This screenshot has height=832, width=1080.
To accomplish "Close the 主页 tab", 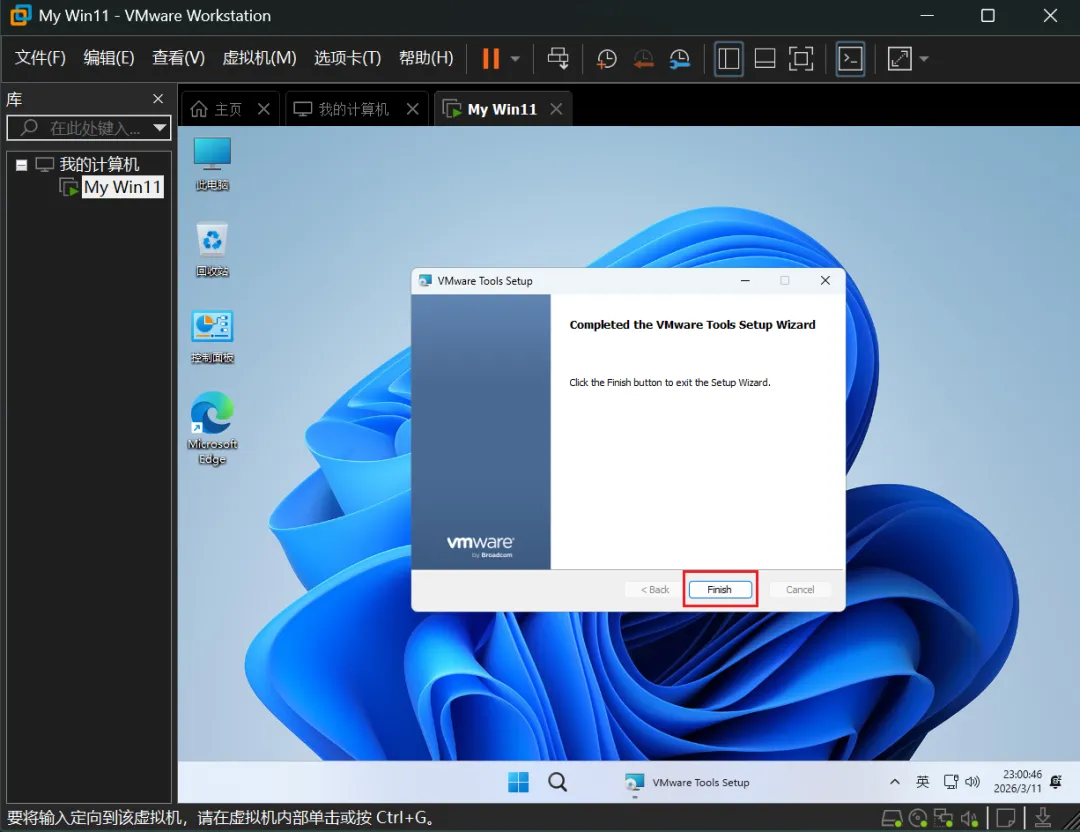I will (264, 109).
